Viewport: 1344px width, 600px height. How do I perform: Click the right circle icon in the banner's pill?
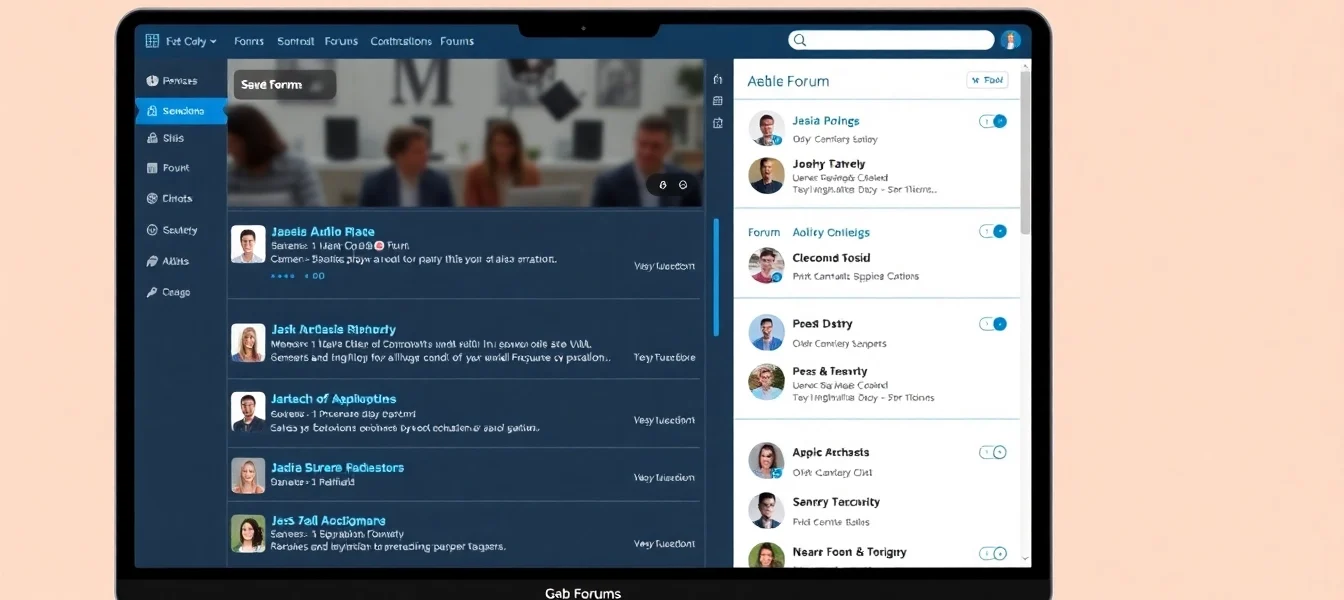pyautogui.click(x=683, y=185)
